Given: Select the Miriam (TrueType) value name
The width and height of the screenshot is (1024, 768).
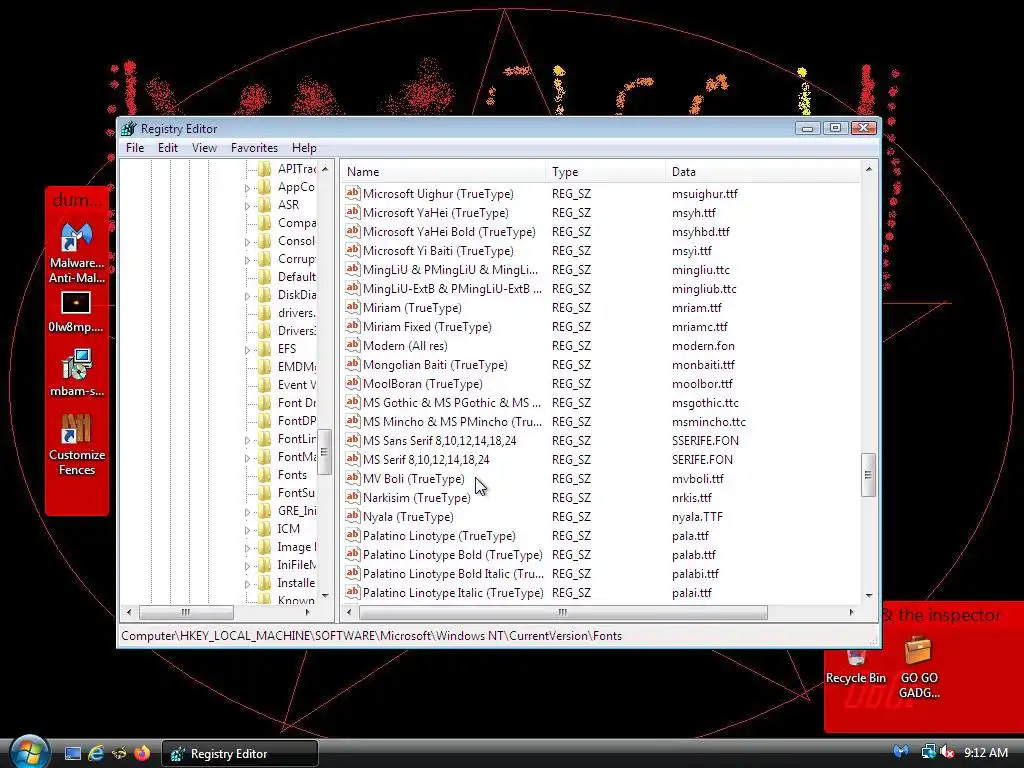Looking at the screenshot, I should click(x=412, y=307).
